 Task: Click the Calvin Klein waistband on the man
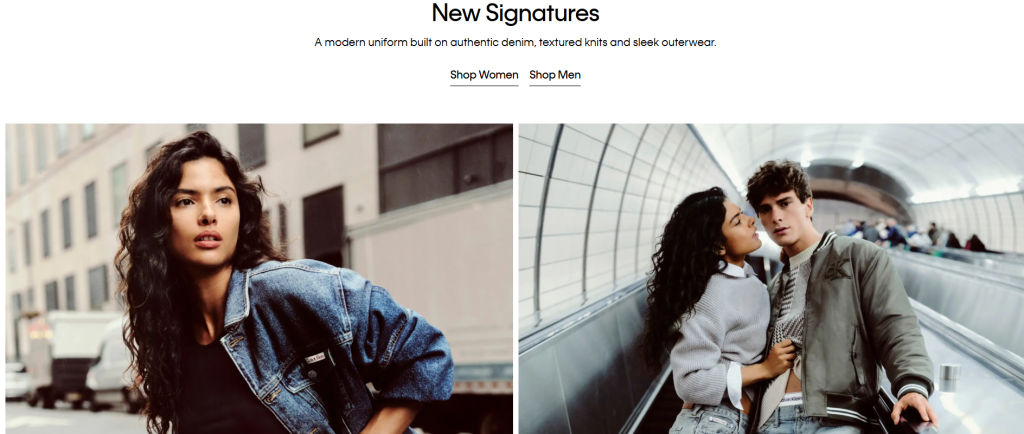point(792,399)
